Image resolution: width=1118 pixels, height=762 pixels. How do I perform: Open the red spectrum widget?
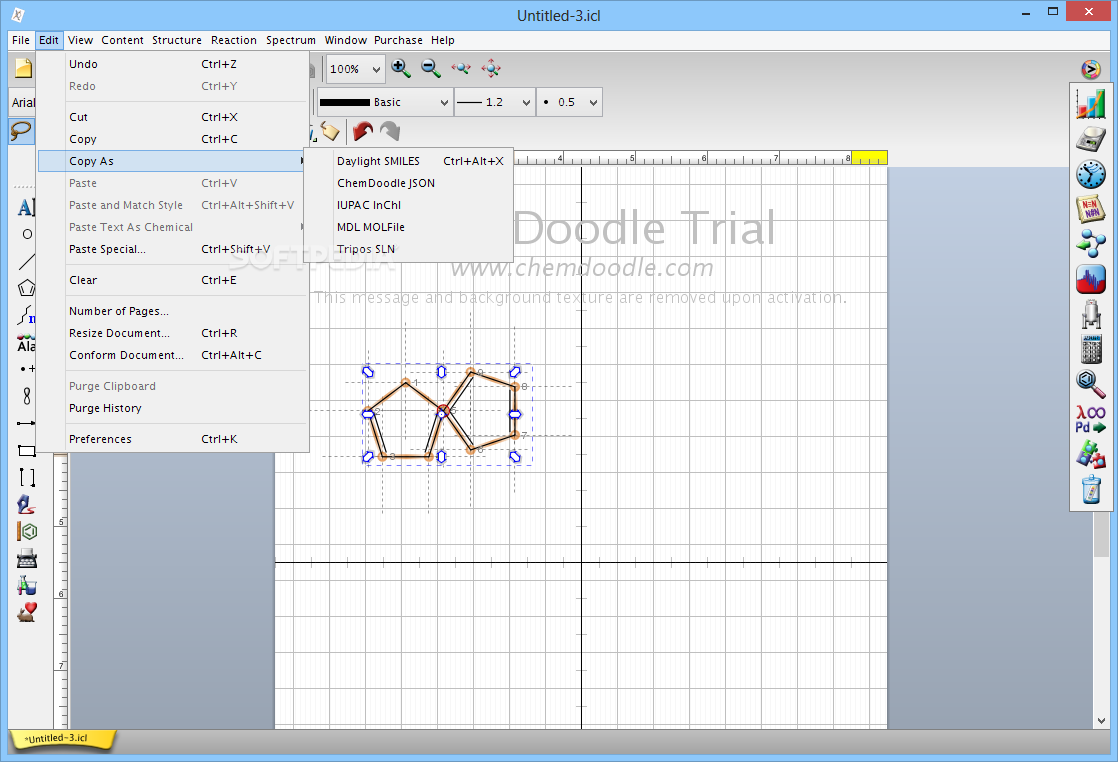coord(1091,279)
